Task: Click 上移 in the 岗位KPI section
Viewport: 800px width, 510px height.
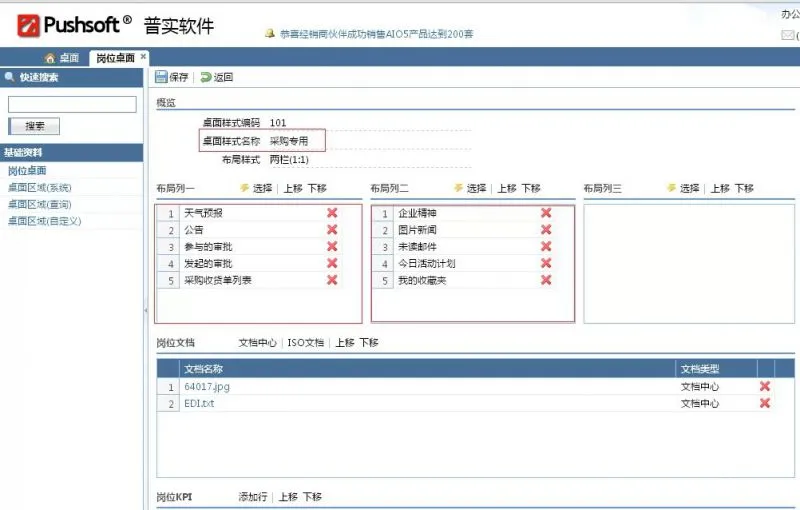Action: [x=288, y=497]
